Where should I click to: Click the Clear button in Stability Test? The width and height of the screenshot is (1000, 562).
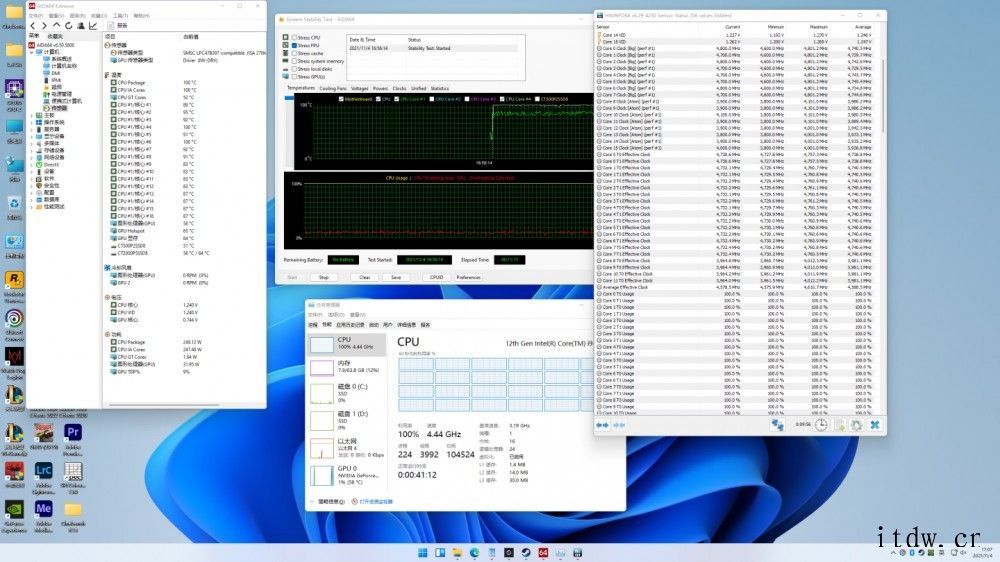pyautogui.click(x=364, y=277)
